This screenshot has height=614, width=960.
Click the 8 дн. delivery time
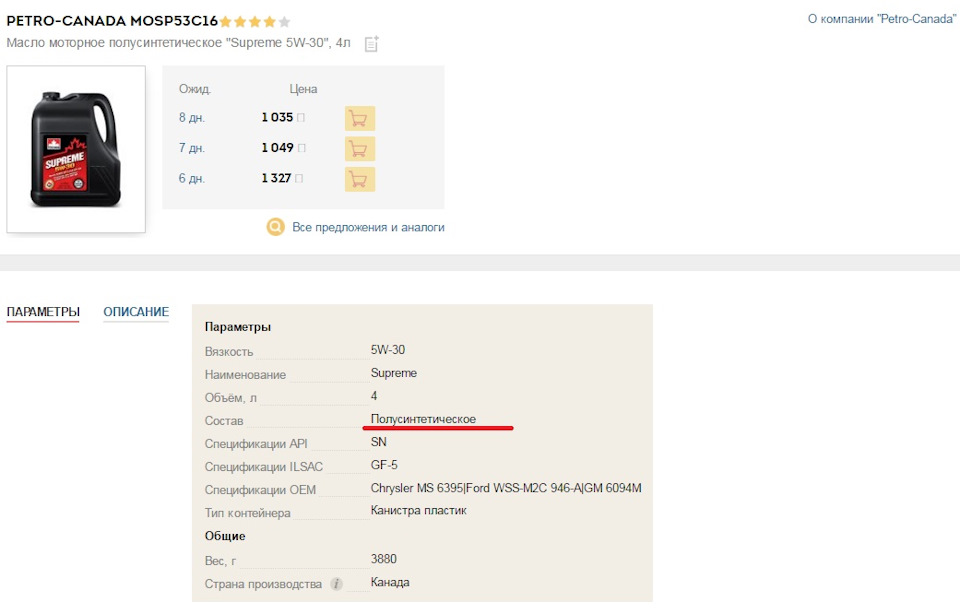192,118
